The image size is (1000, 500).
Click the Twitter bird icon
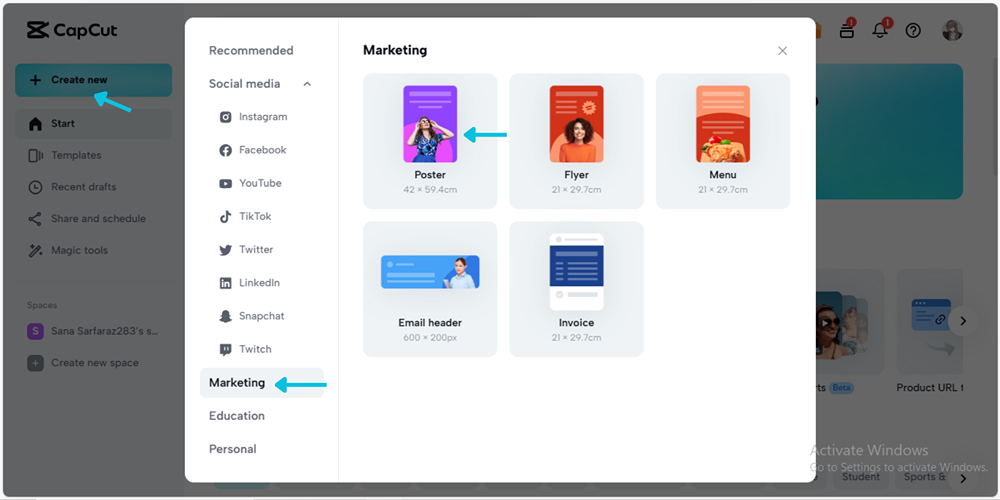coord(225,250)
